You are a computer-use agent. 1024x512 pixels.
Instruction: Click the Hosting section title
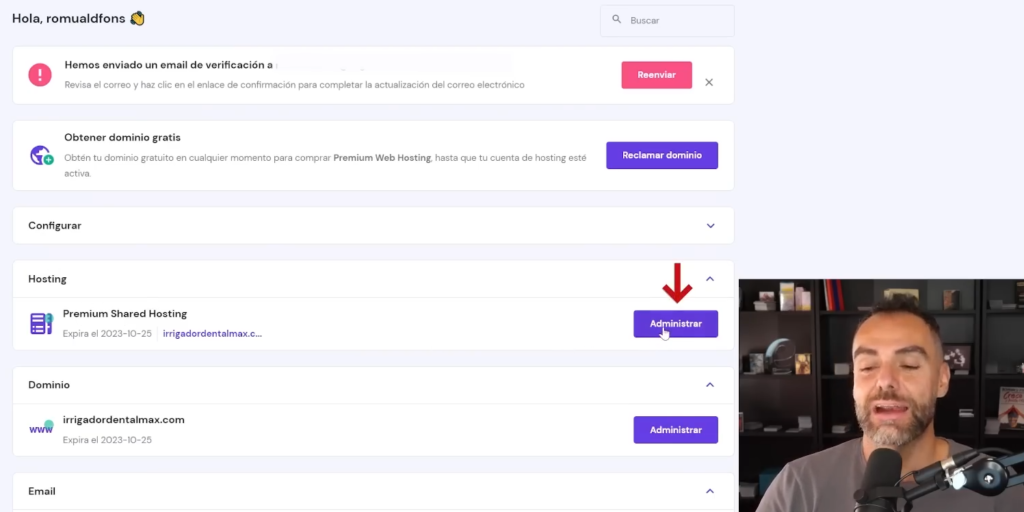pyautogui.click(x=47, y=279)
